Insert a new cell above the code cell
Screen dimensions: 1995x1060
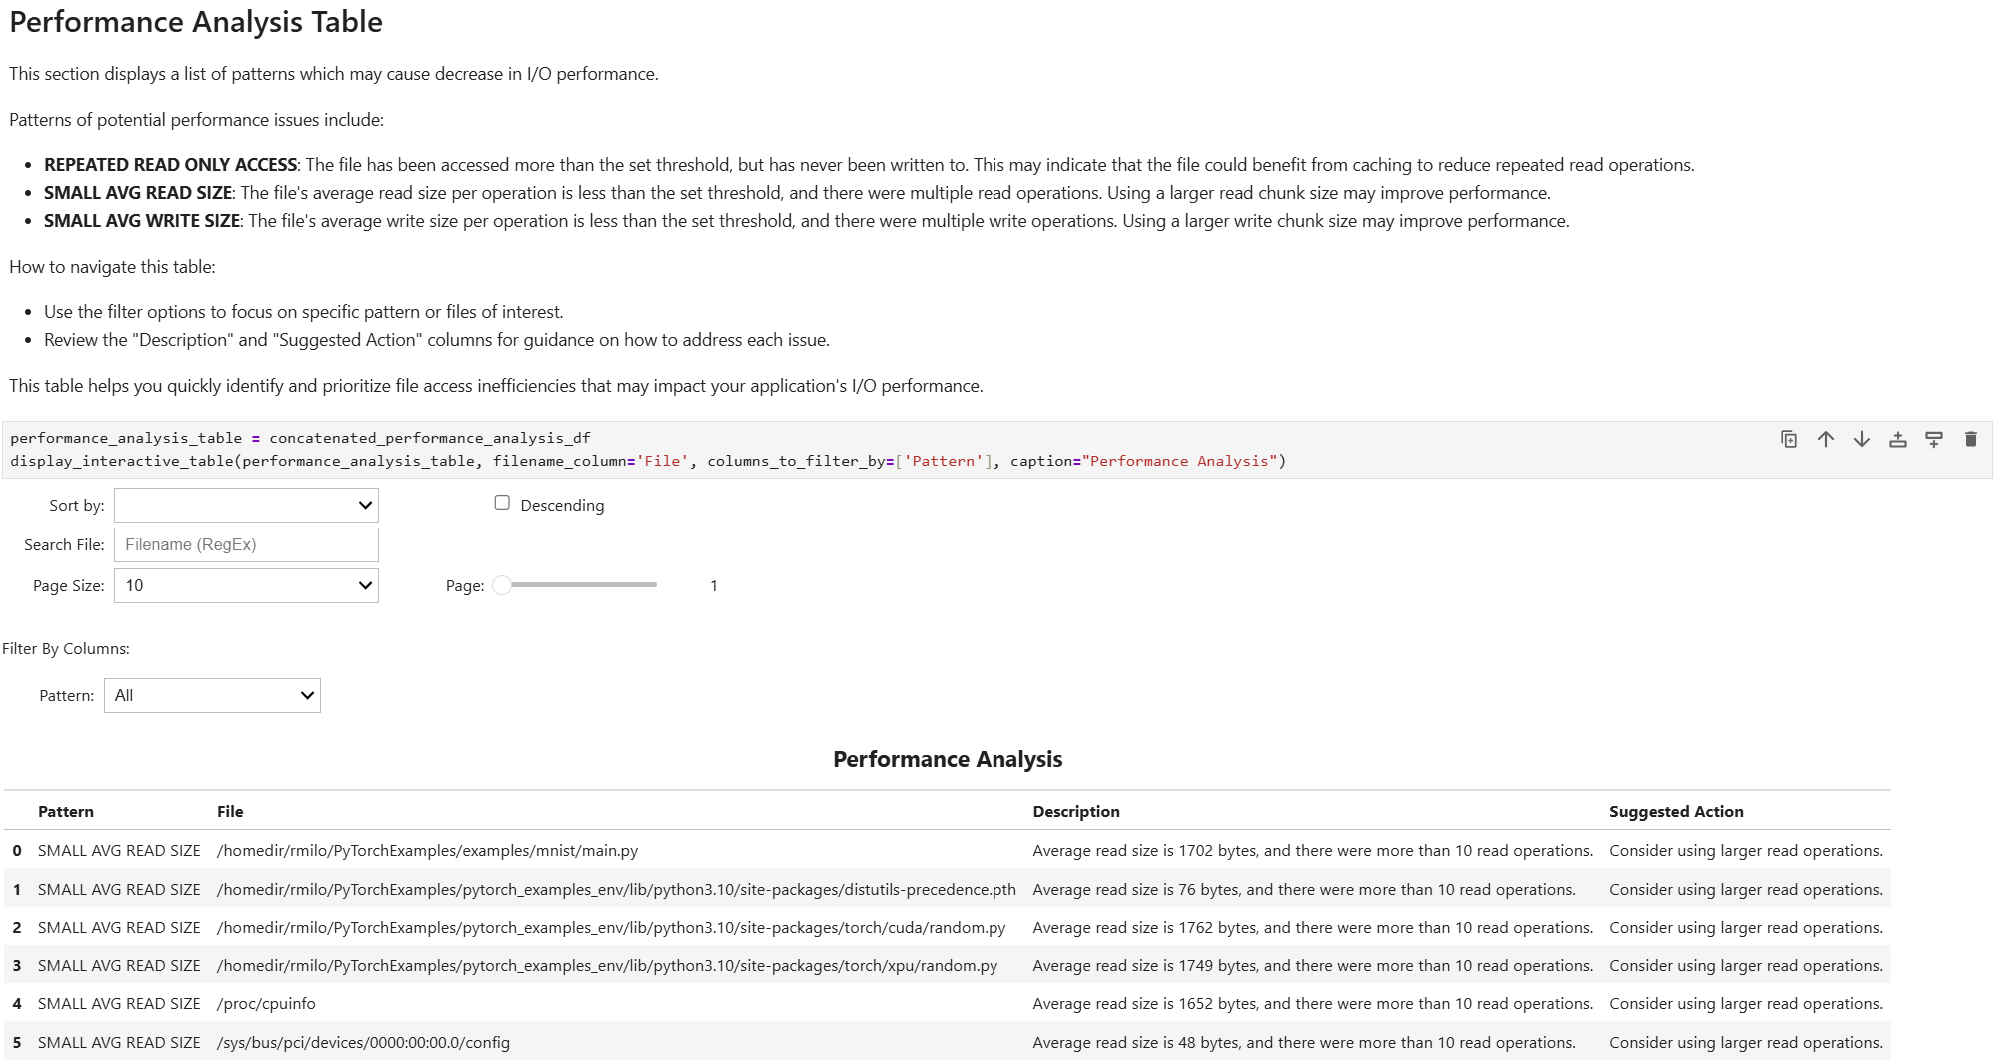click(x=1897, y=440)
